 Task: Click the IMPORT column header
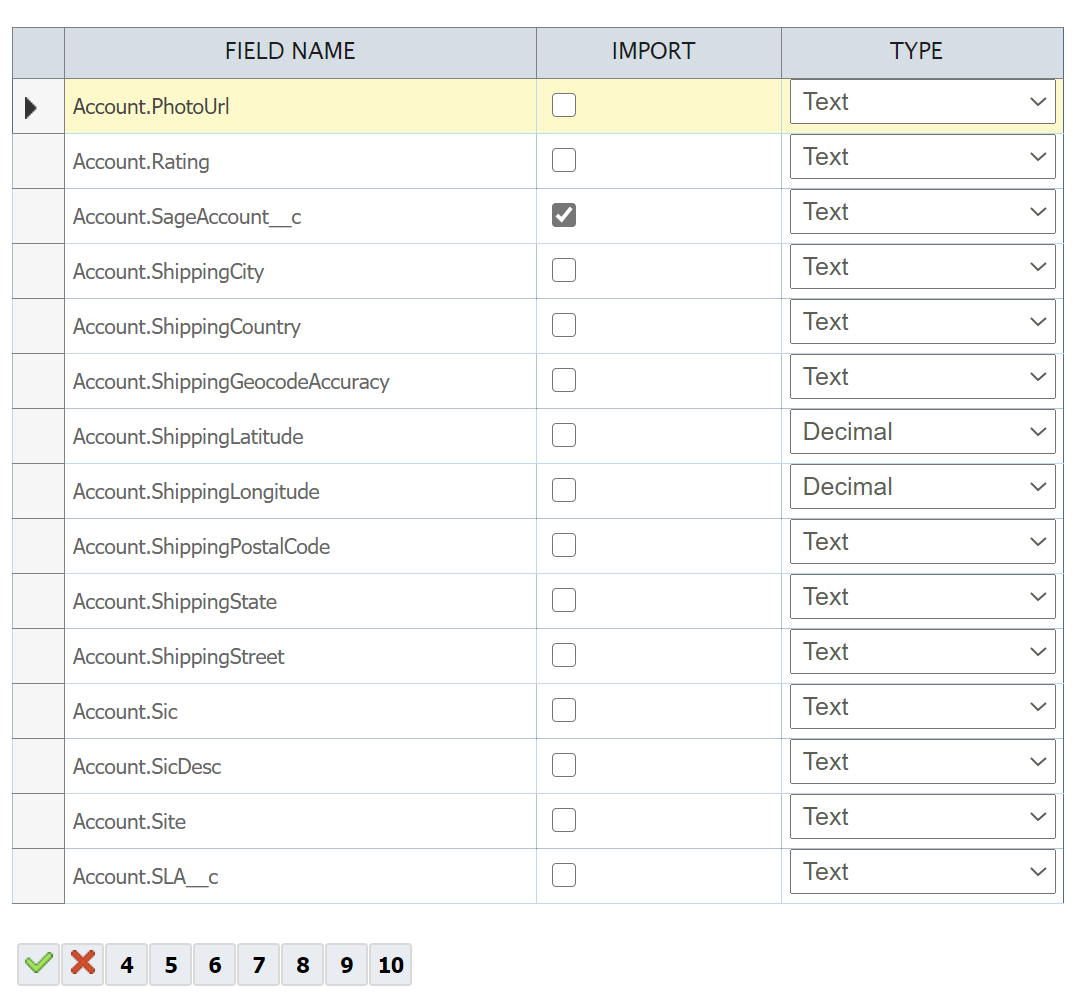click(x=653, y=52)
